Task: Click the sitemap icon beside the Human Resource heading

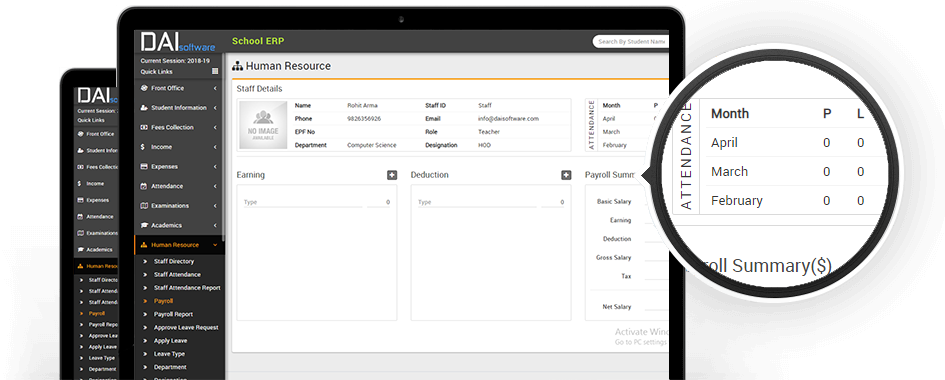Action: pos(238,66)
